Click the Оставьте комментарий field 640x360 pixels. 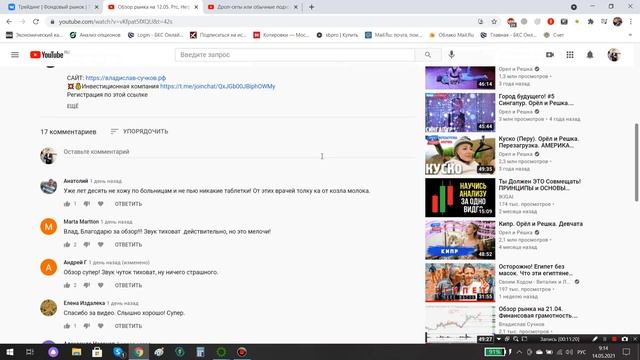point(239,152)
